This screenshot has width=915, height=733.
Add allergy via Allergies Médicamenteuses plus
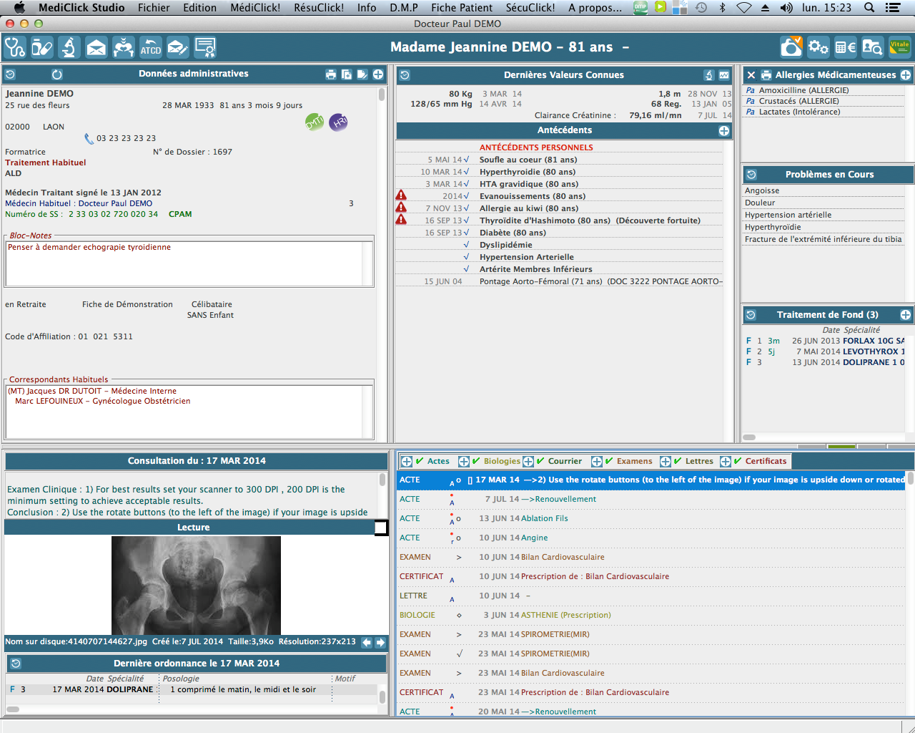click(905, 75)
